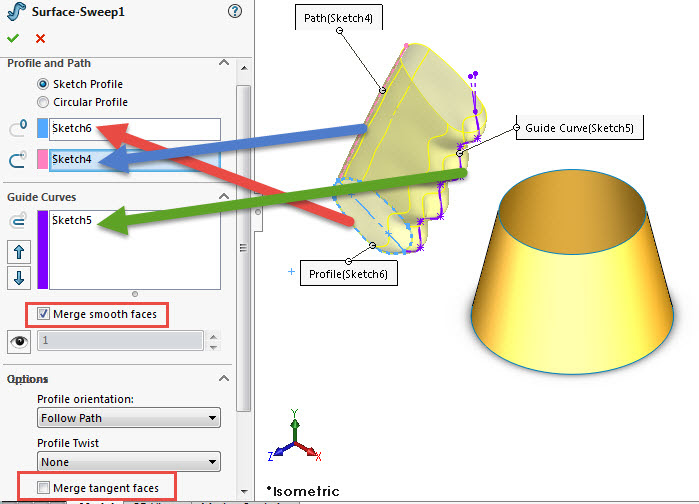Screen dimensions: 699x504
Task: Click the pink path color swatch
Action: pos(42,159)
